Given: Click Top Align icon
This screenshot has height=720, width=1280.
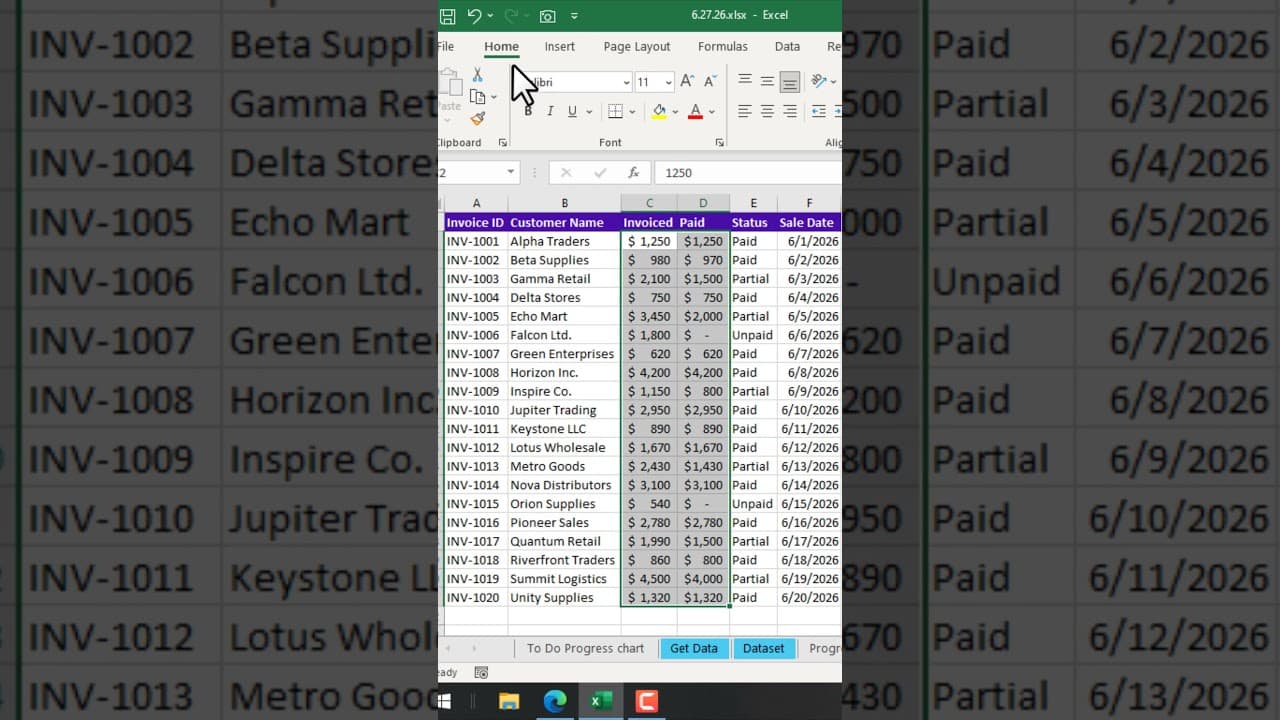Looking at the screenshot, I should (745, 81).
